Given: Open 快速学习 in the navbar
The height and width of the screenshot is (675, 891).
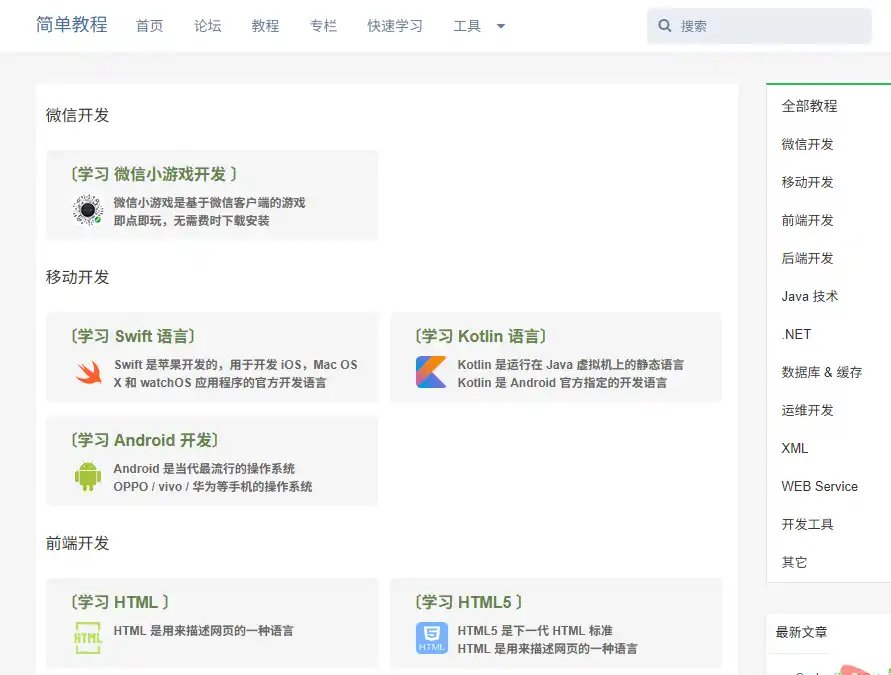Looking at the screenshot, I should pyautogui.click(x=395, y=26).
